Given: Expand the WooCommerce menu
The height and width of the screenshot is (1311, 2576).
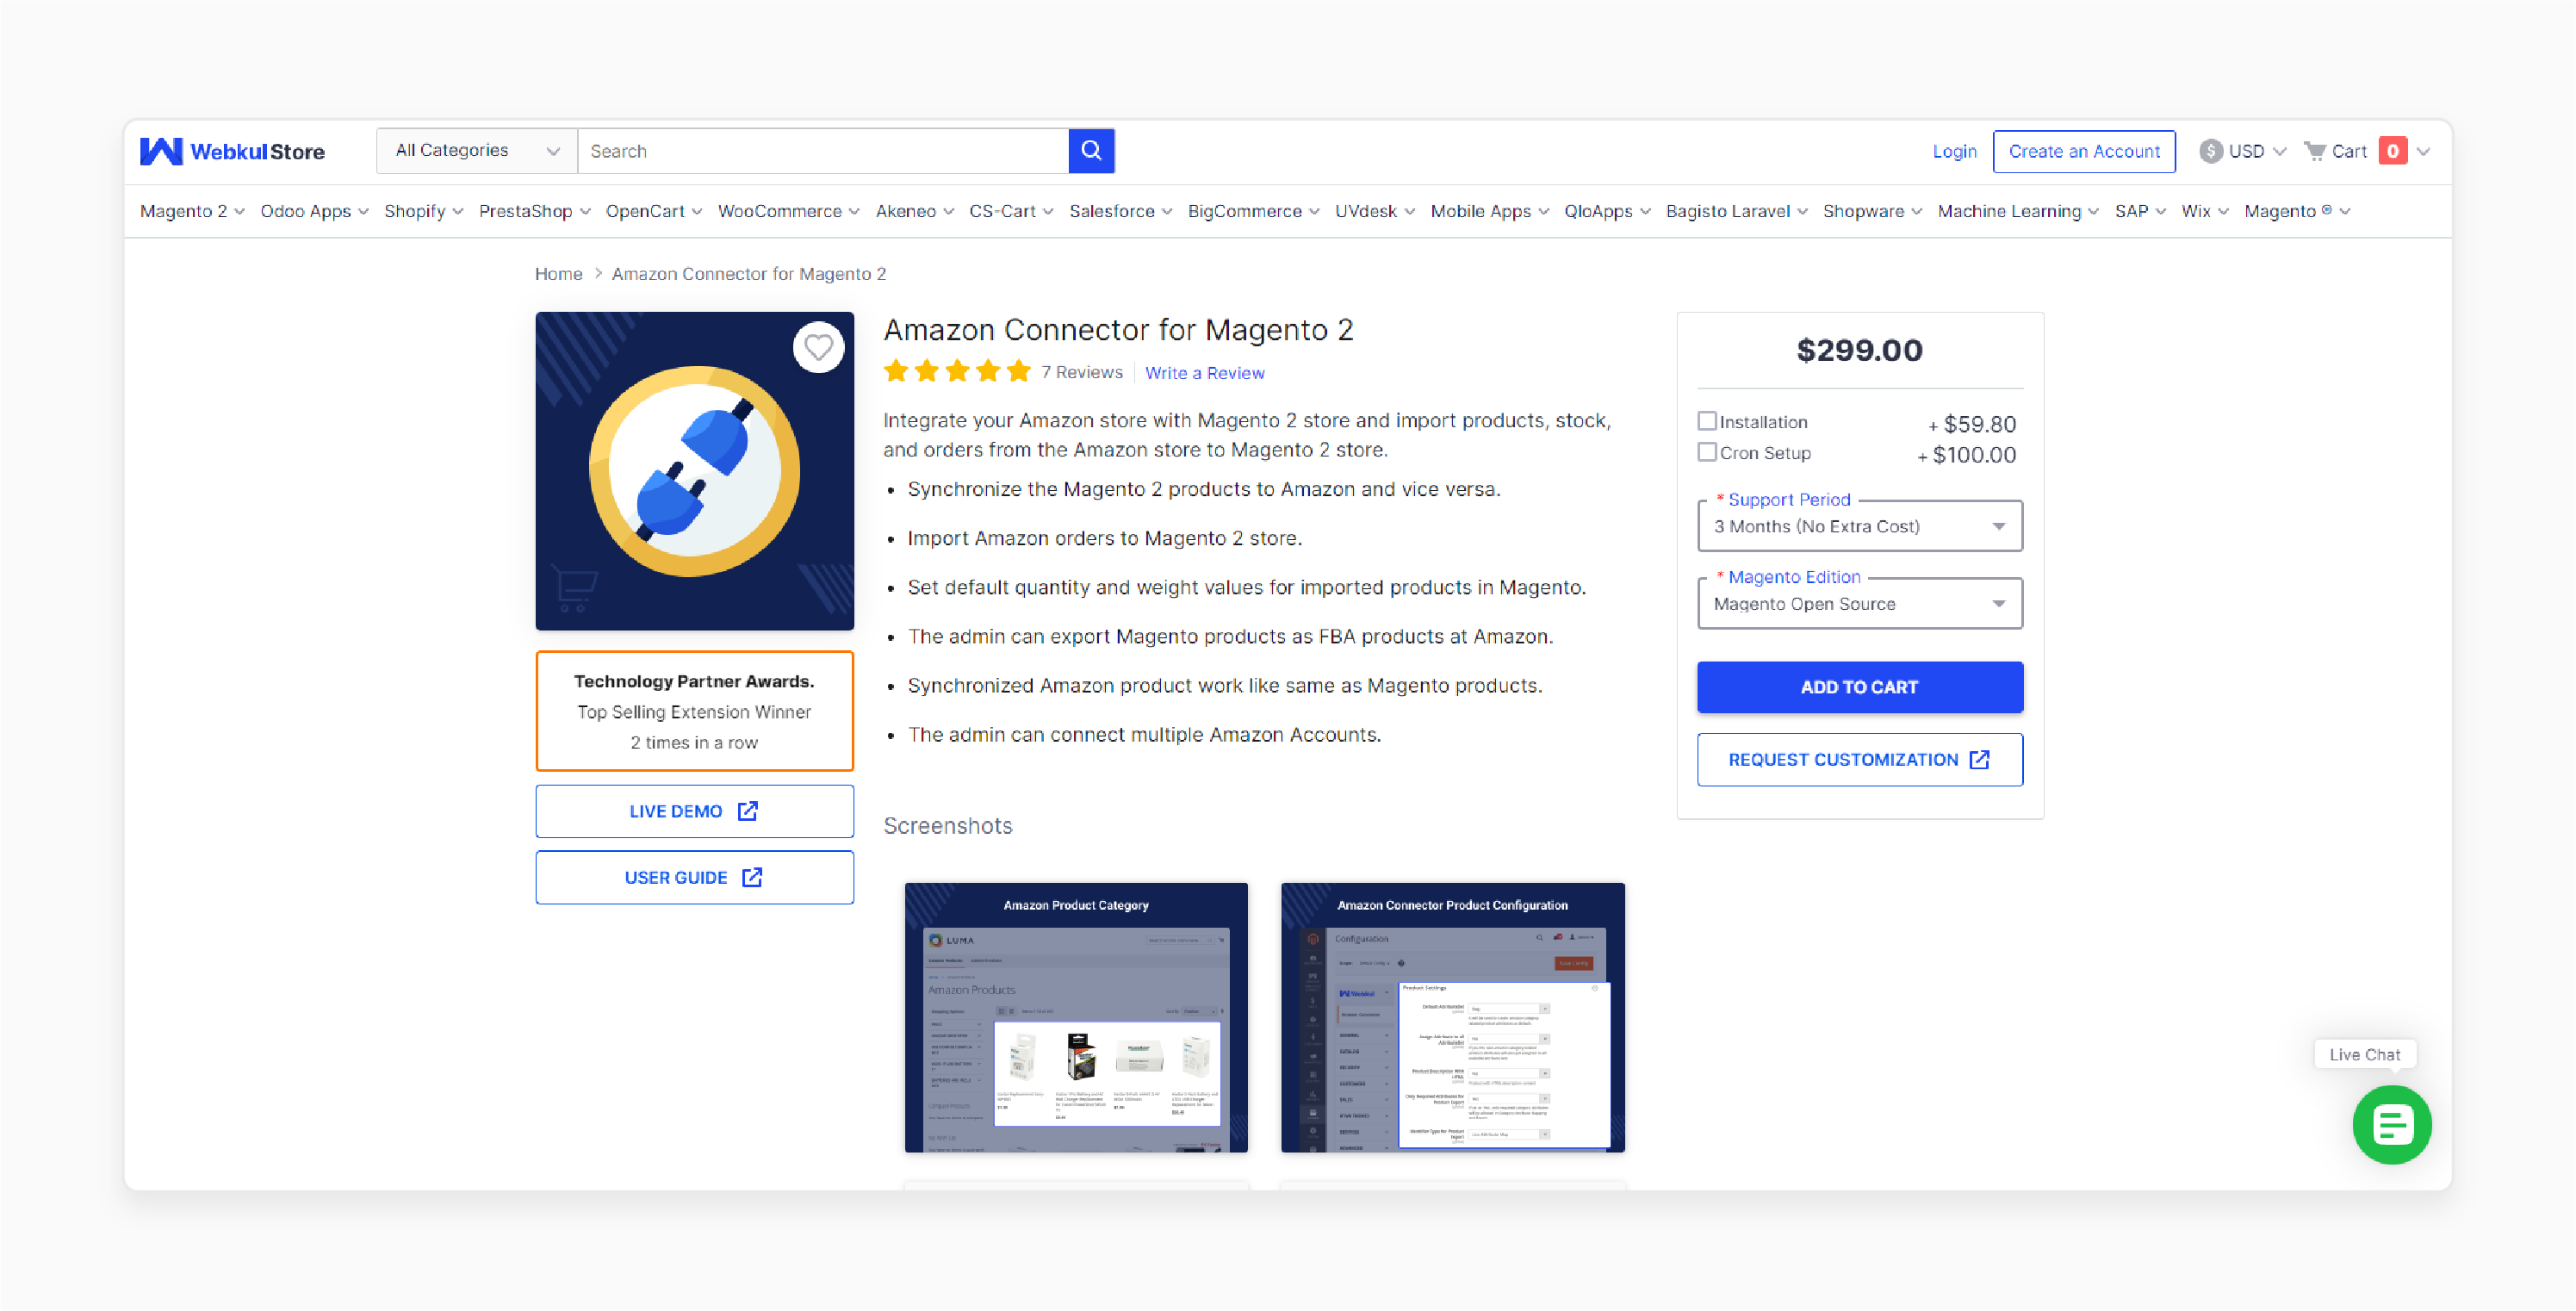Looking at the screenshot, I should (x=788, y=211).
